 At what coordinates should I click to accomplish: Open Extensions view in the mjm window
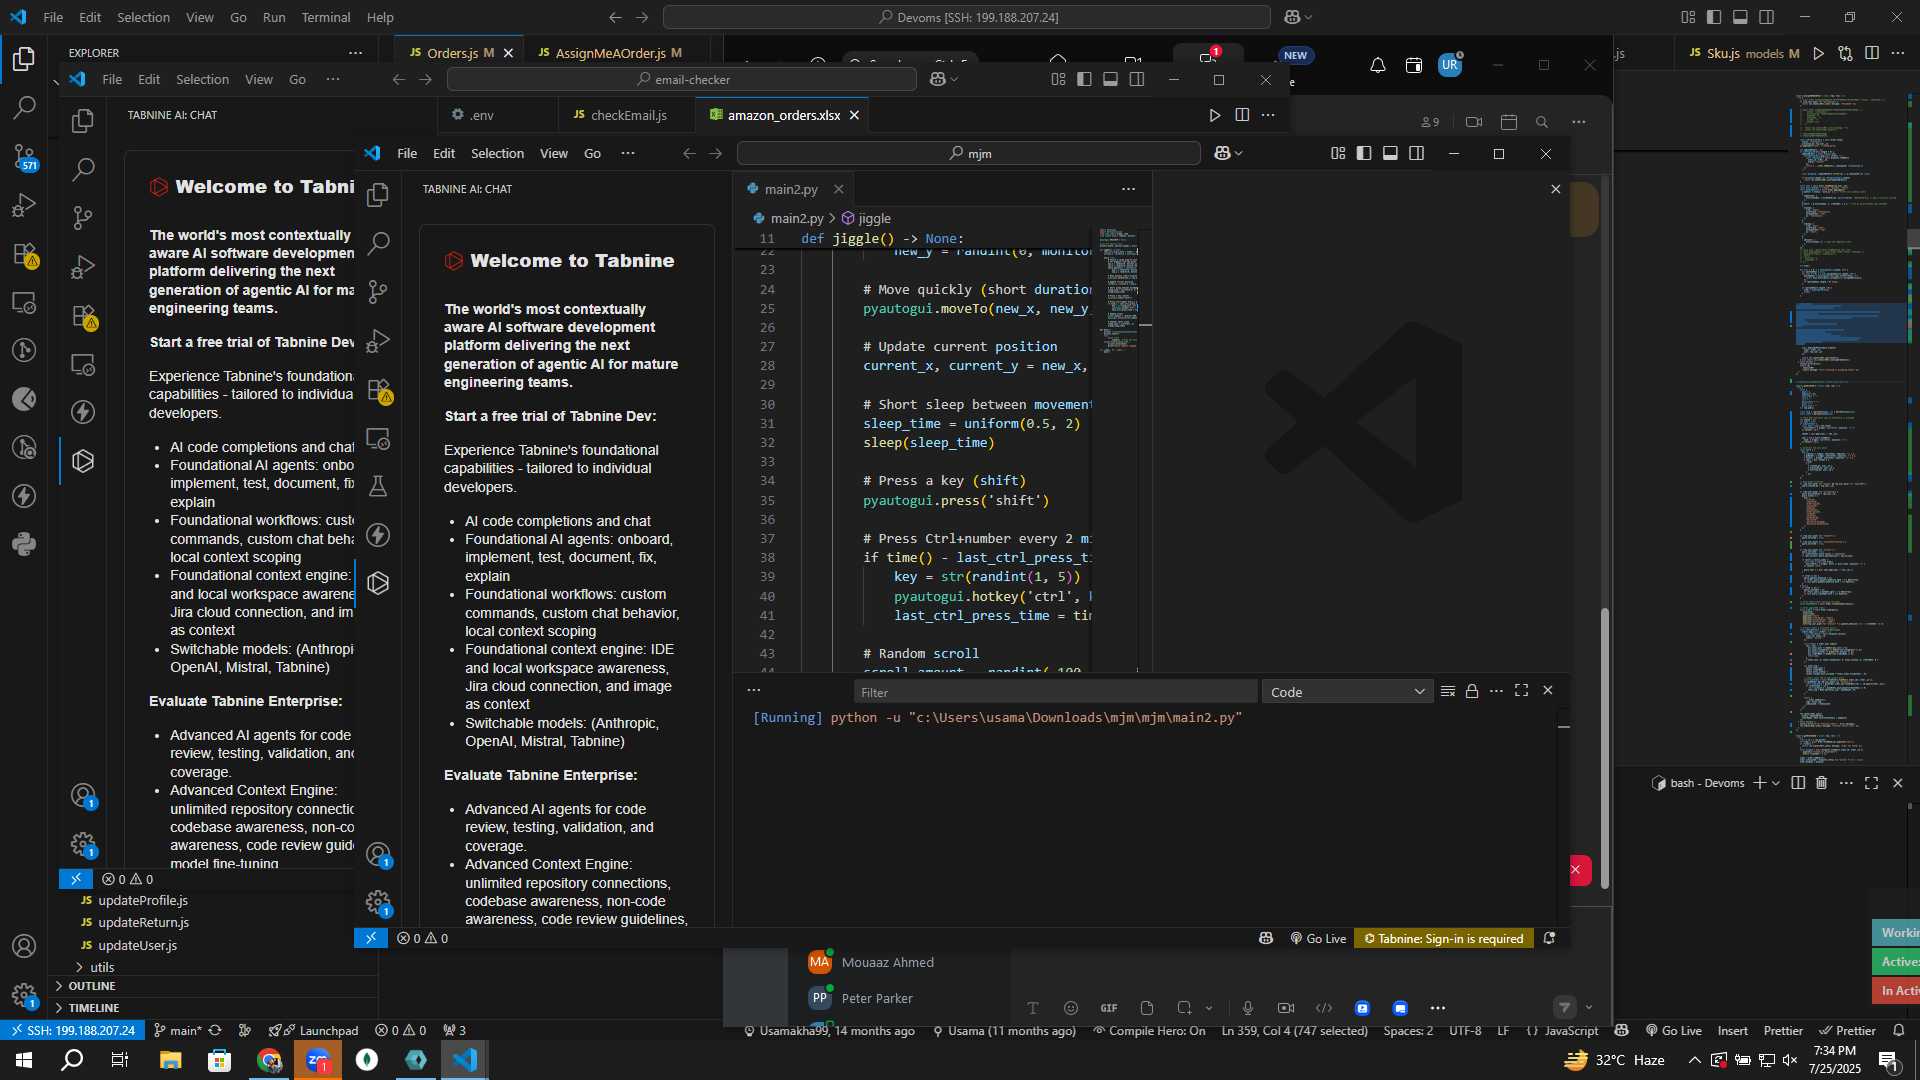(x=378, y=390)
